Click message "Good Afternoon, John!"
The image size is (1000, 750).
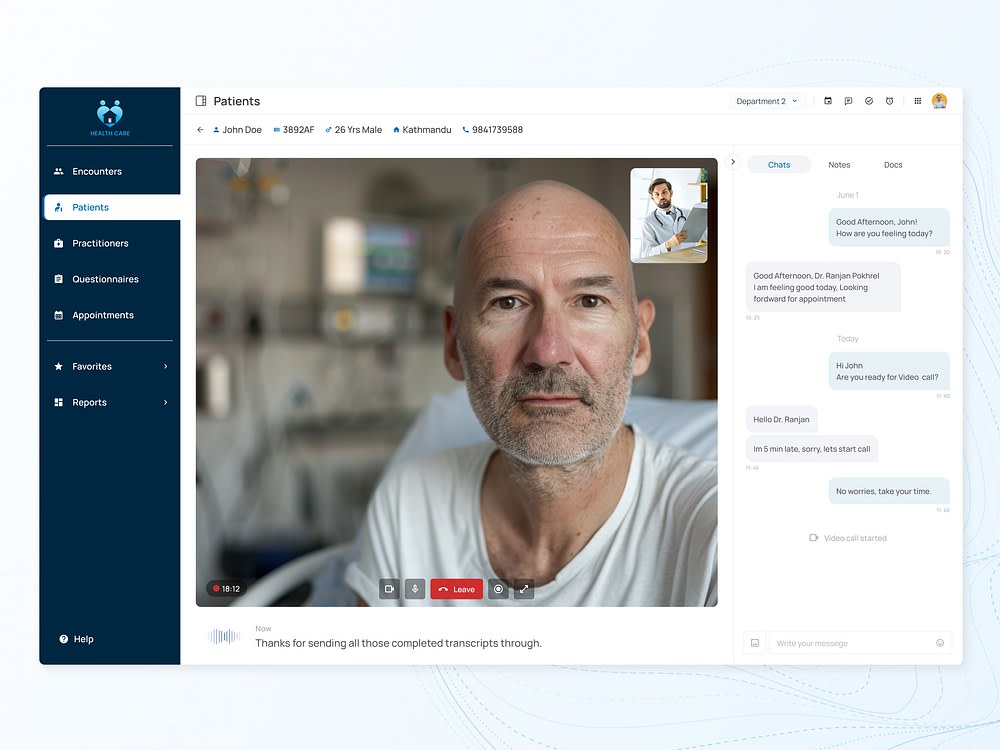(x=889, y=227)
